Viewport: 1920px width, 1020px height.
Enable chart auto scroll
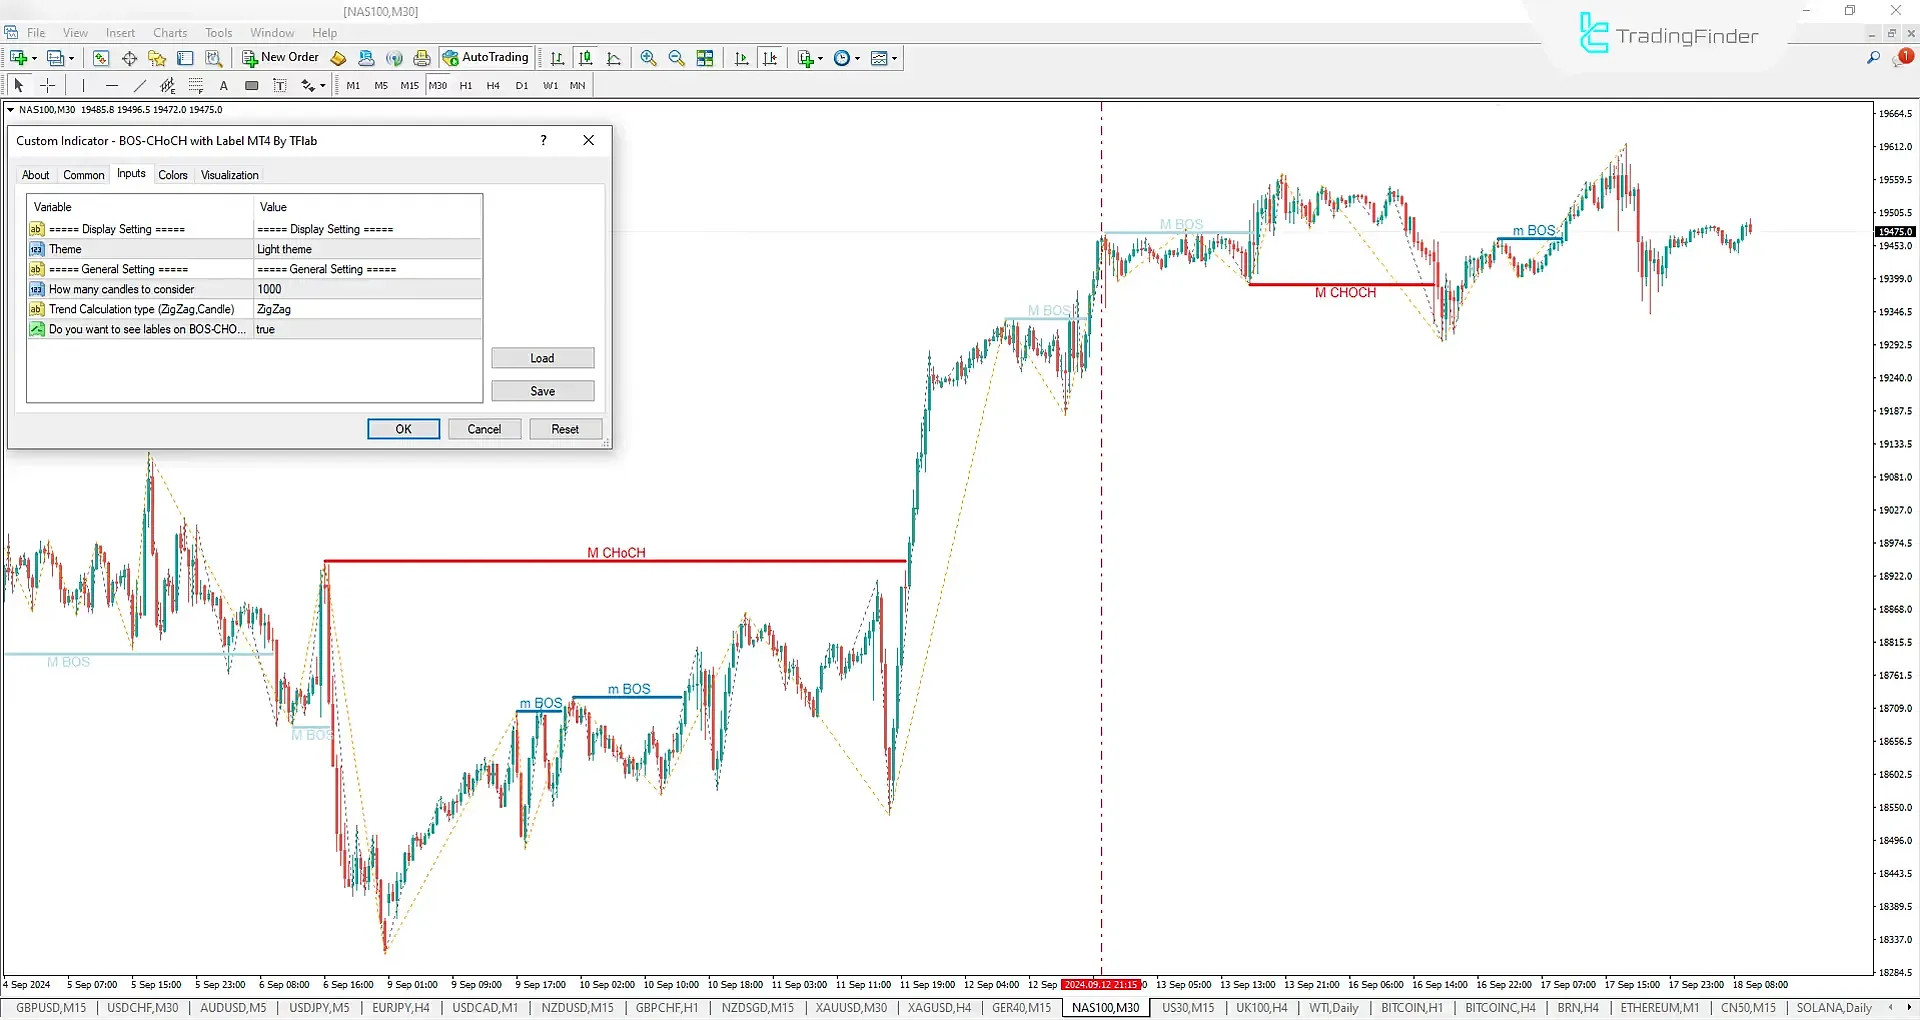click(x=741, y=58)
